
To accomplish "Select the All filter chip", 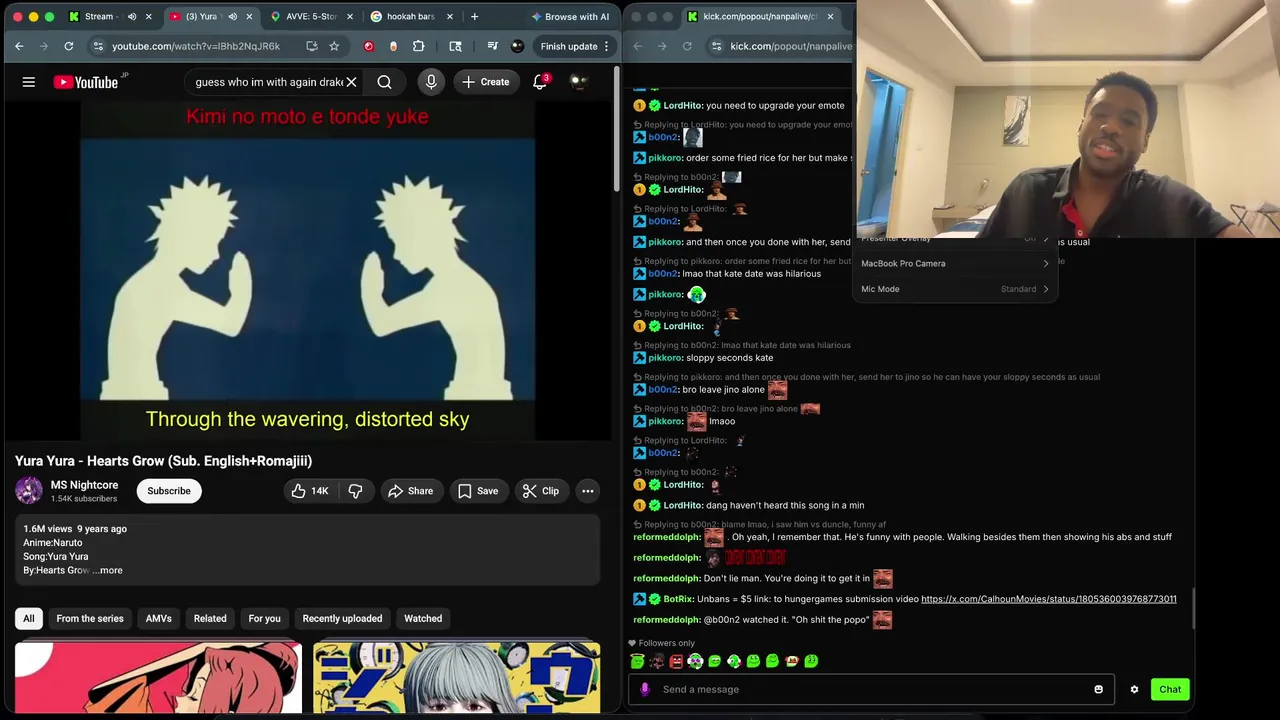I will click(29, 618).
